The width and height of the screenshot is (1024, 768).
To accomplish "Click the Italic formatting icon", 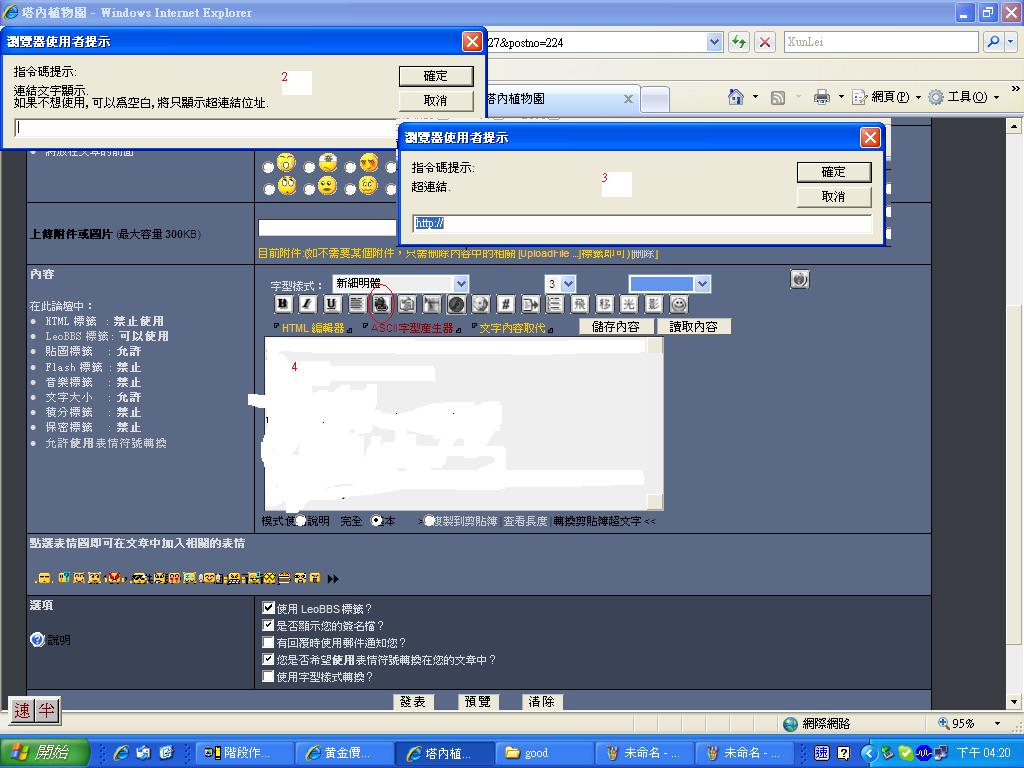I will (307, 304).
